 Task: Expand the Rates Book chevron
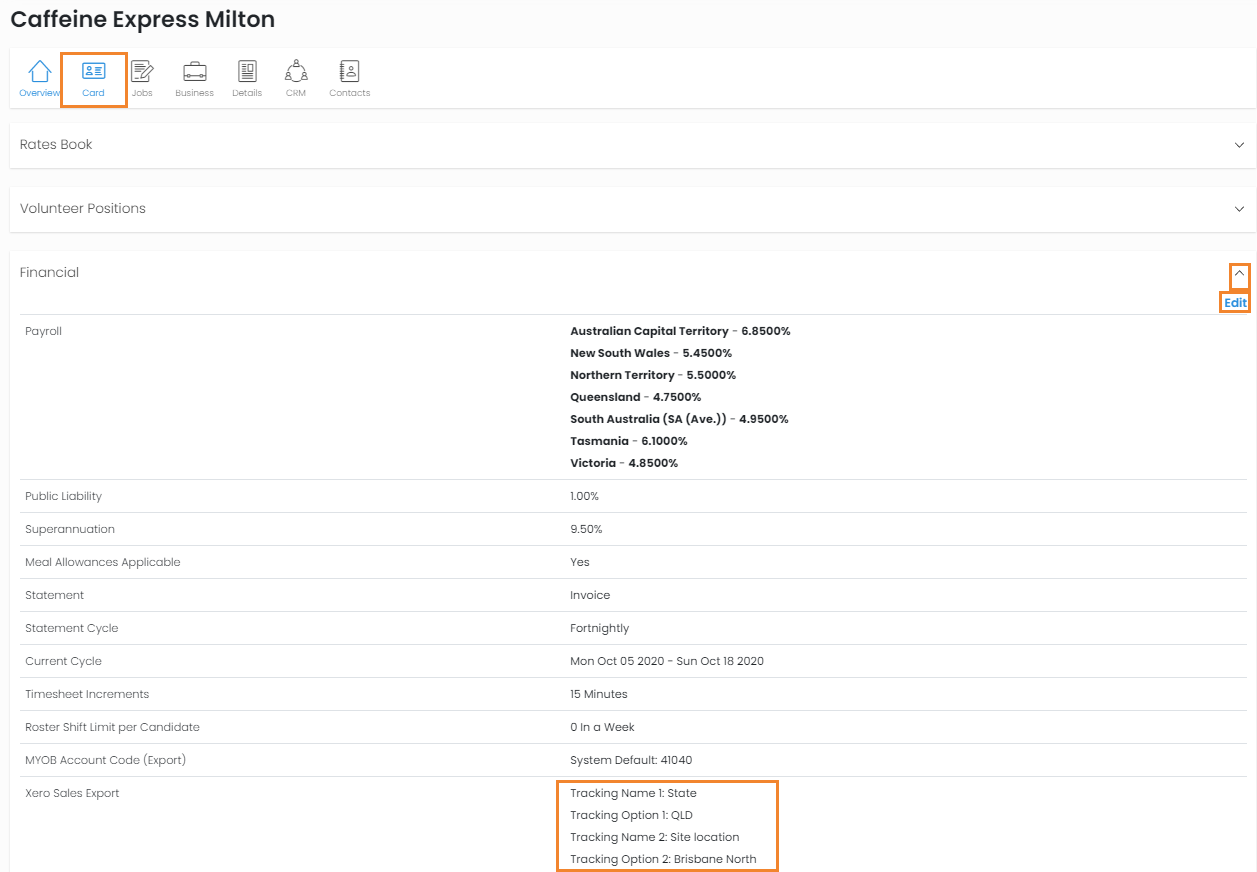coord(1240,145)
